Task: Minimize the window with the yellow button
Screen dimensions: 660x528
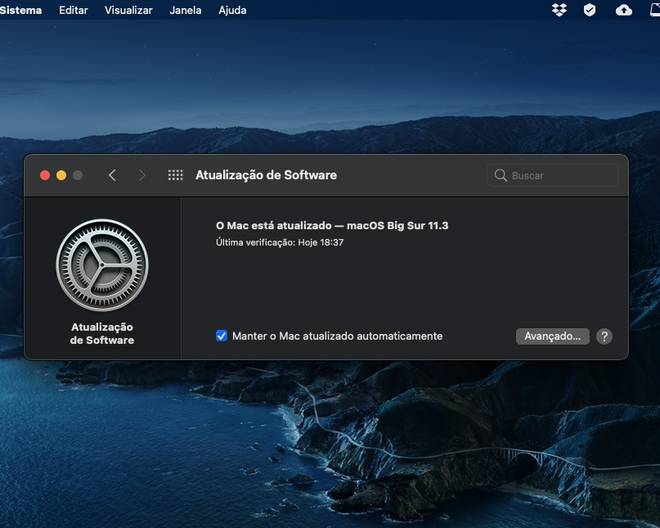Action: click(x=61, y=175)
